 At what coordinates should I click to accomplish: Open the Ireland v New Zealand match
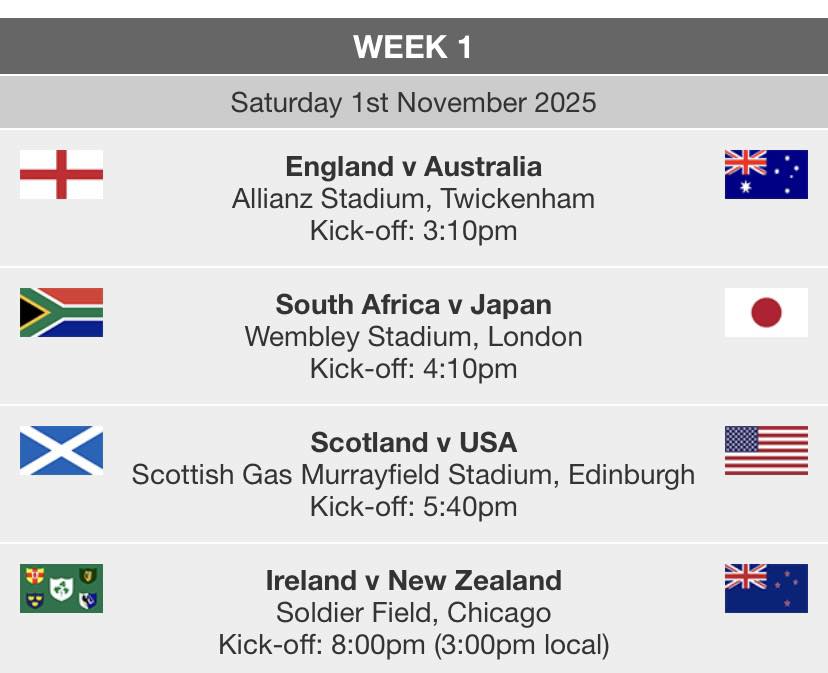(413, 581)
